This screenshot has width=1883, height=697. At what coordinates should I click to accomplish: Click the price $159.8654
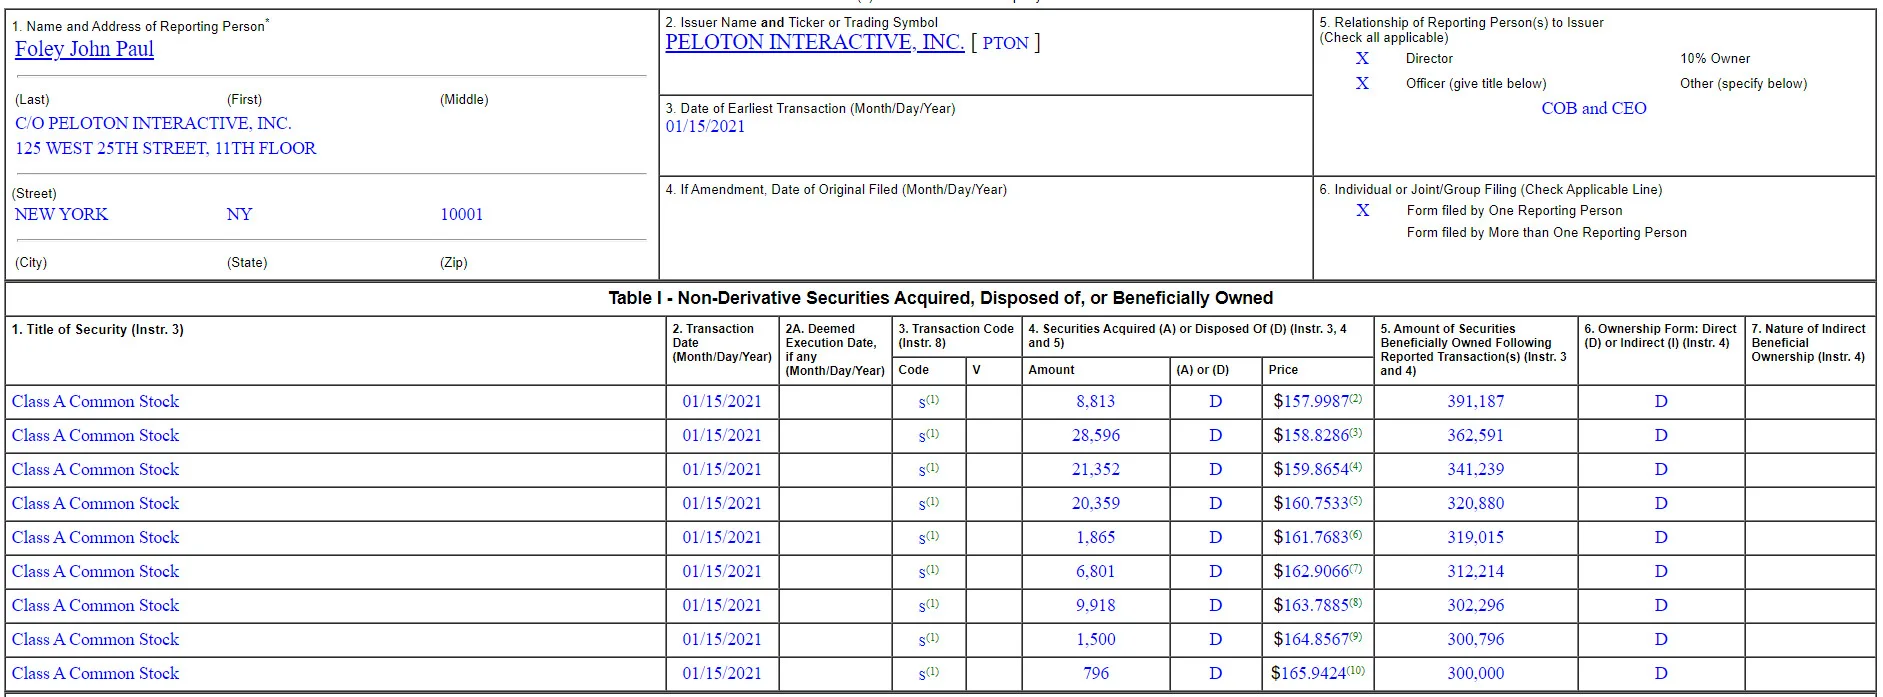point(1311,469)
